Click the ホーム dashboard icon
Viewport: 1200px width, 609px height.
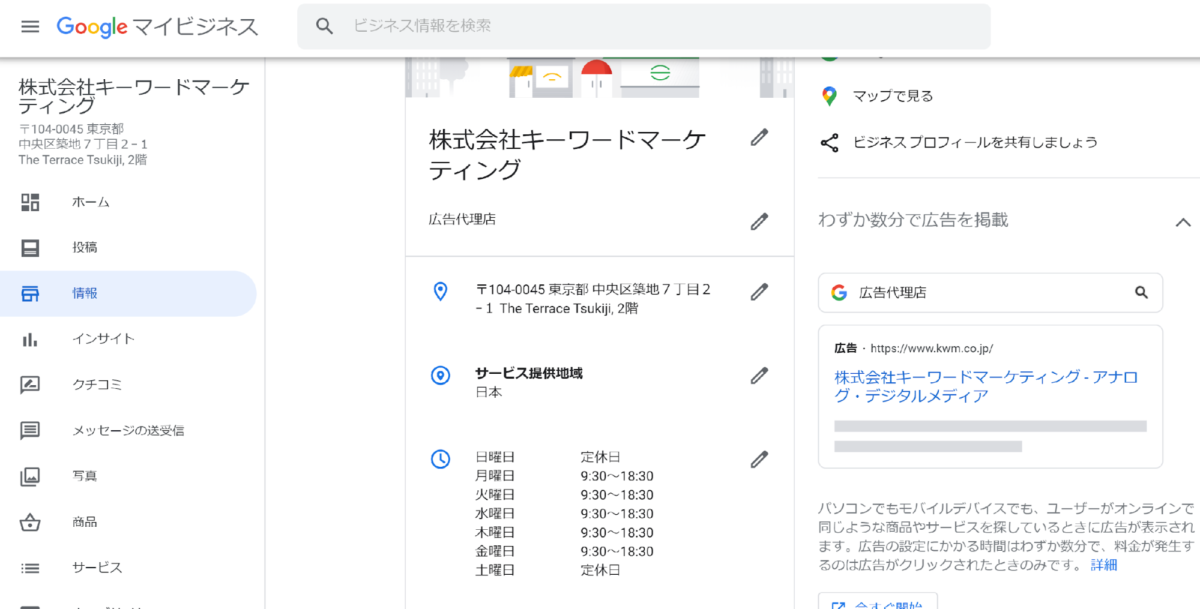point(30,202)
